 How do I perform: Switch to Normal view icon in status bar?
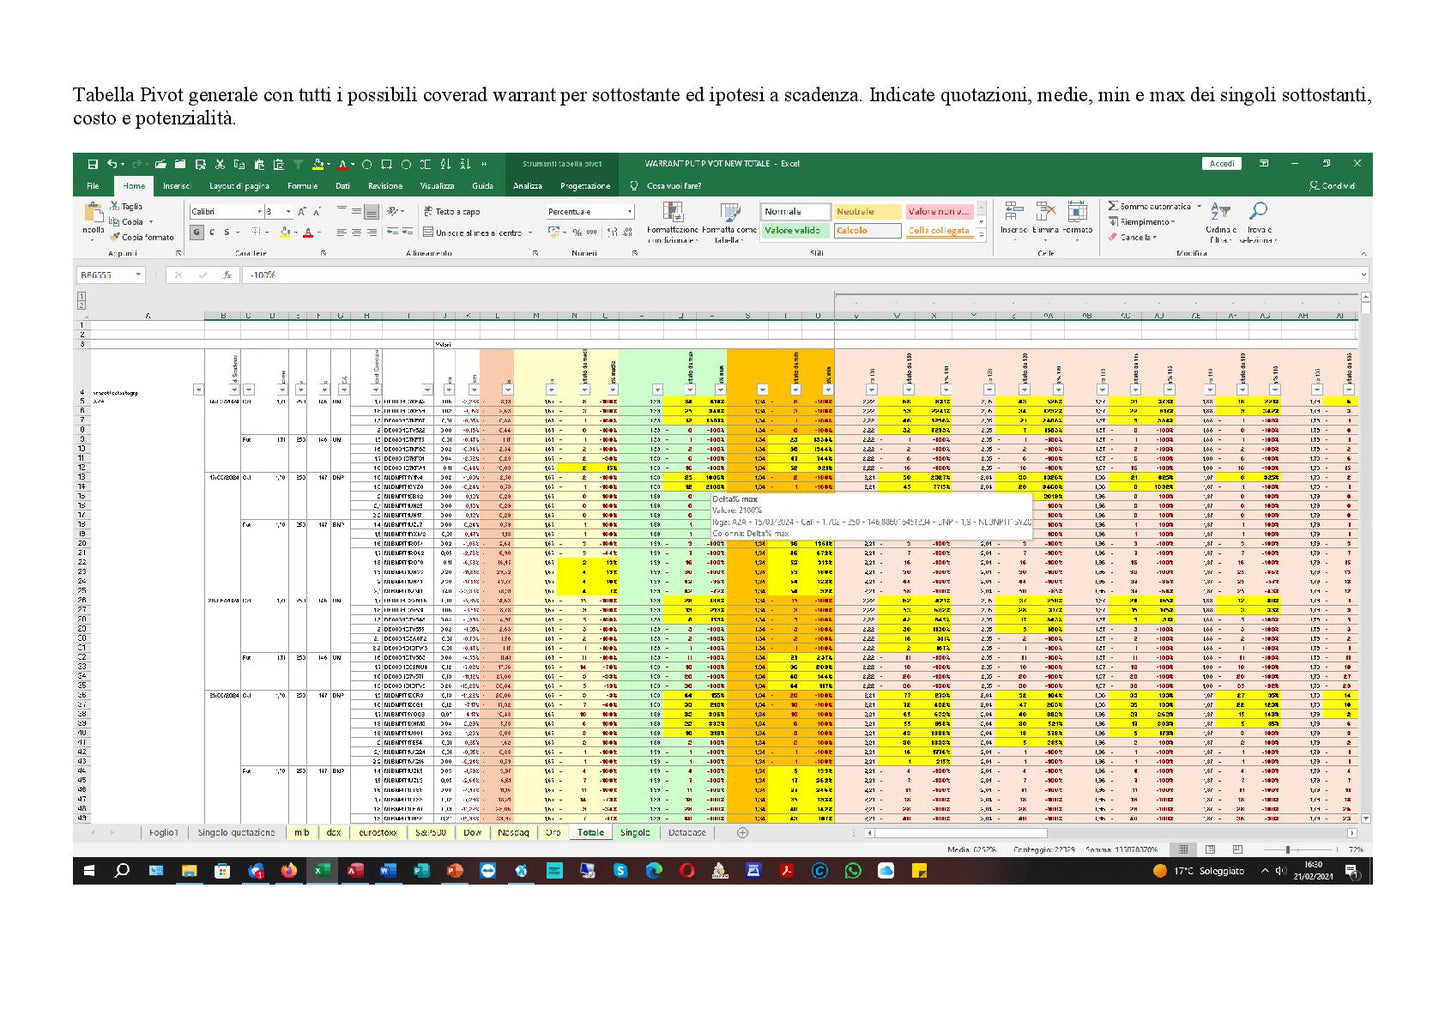coord(1183,849)
